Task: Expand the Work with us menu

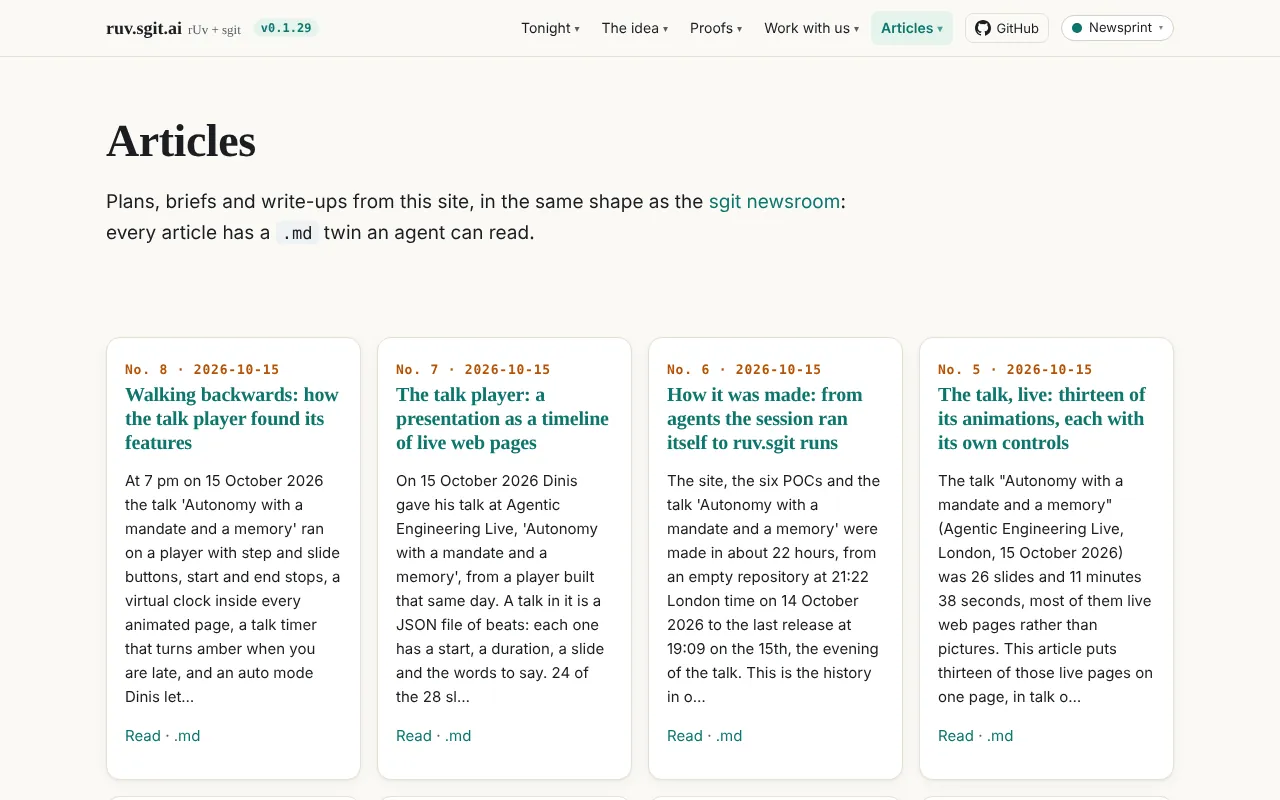Action: [811, 28]
